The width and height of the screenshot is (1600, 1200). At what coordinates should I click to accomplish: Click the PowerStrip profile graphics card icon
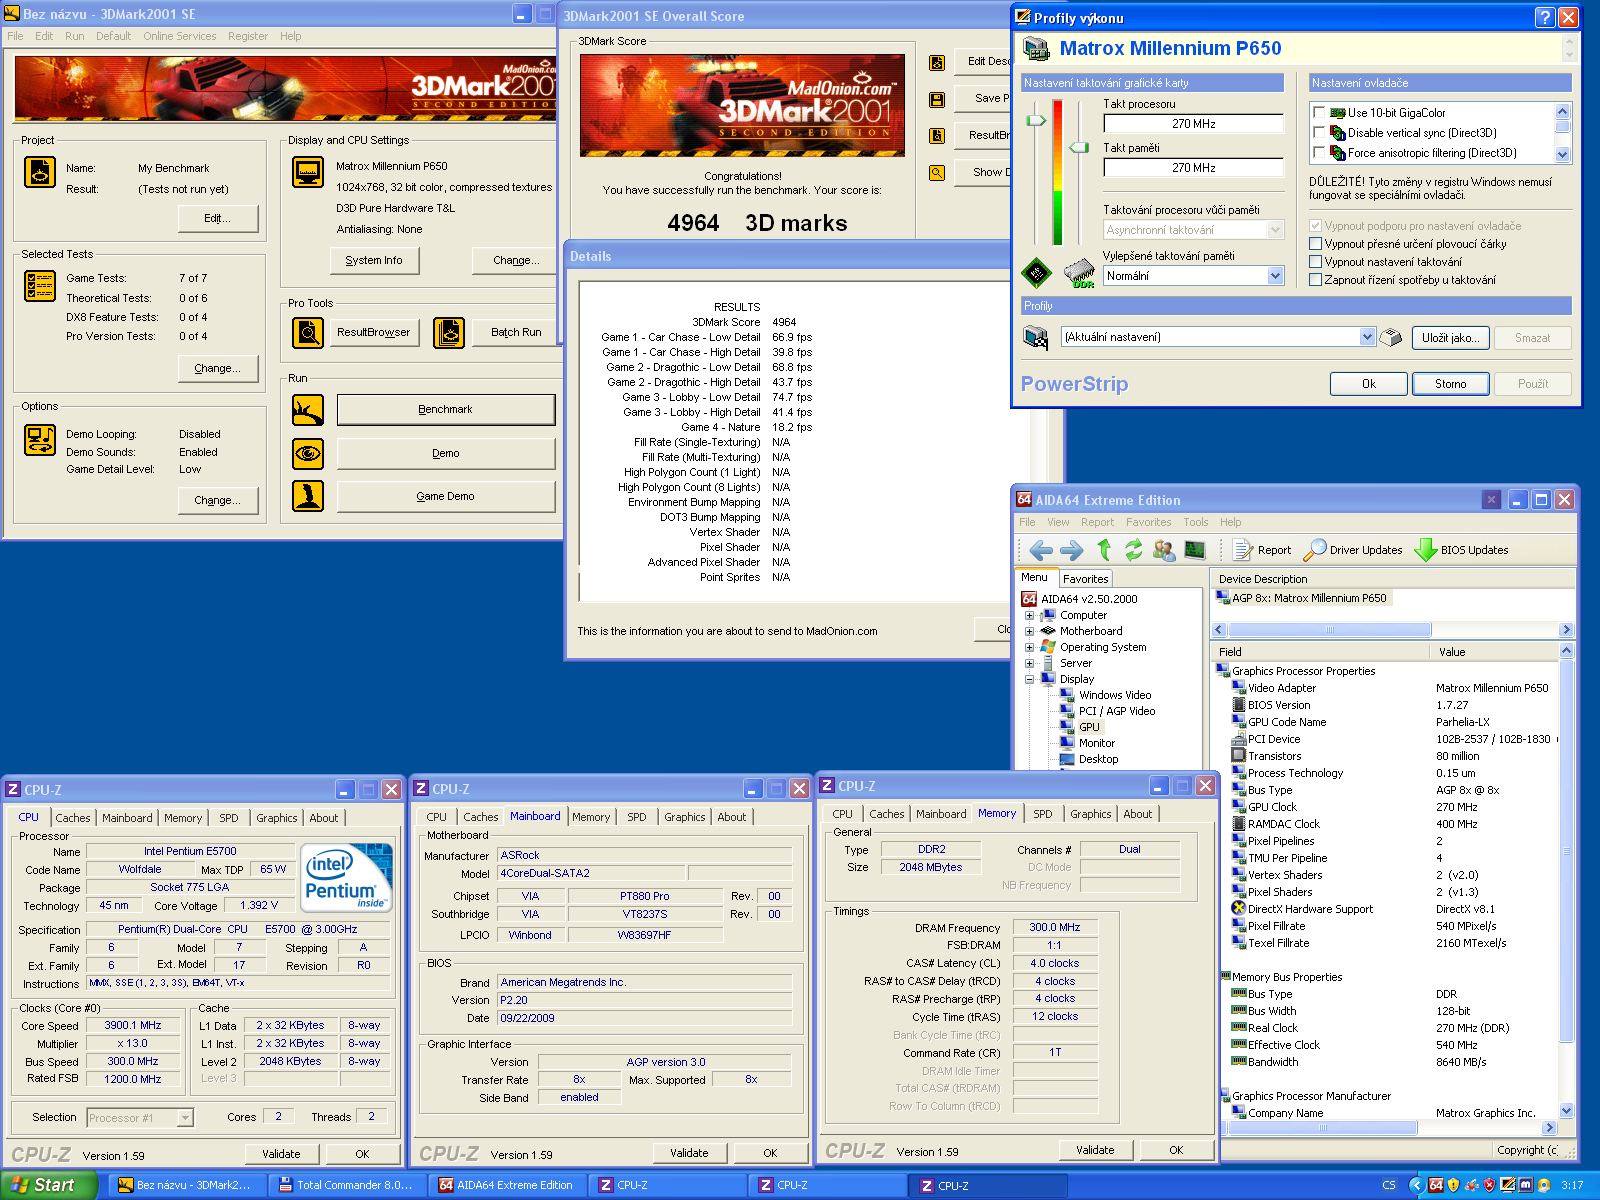pos(1036,338)
